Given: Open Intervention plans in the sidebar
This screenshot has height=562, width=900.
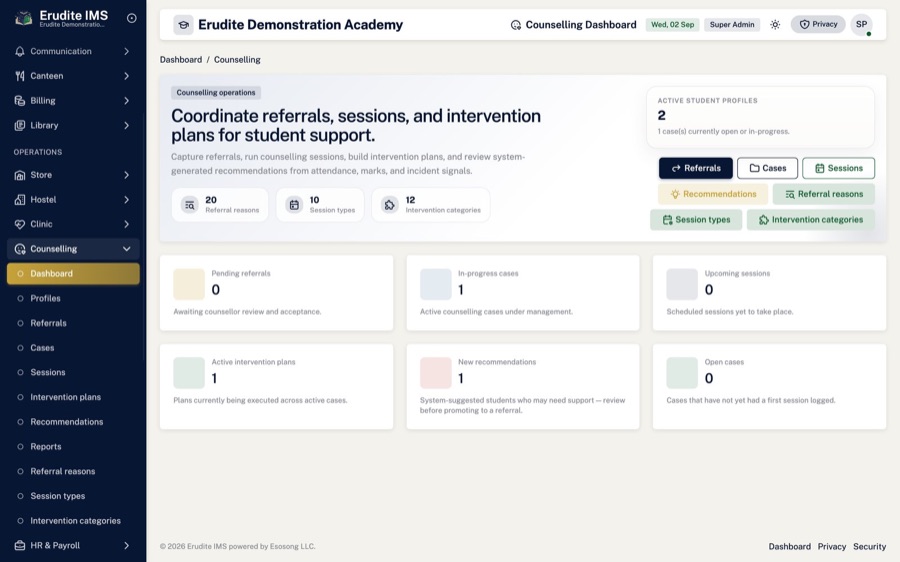Looking at the screenshot, I should pos(73,397).
